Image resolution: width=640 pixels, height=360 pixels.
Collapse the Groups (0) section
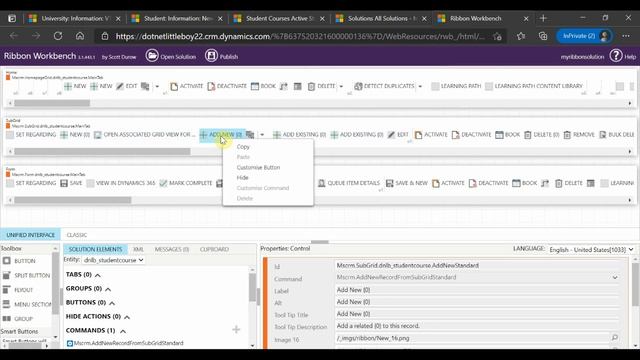click(x=108, y=289)
